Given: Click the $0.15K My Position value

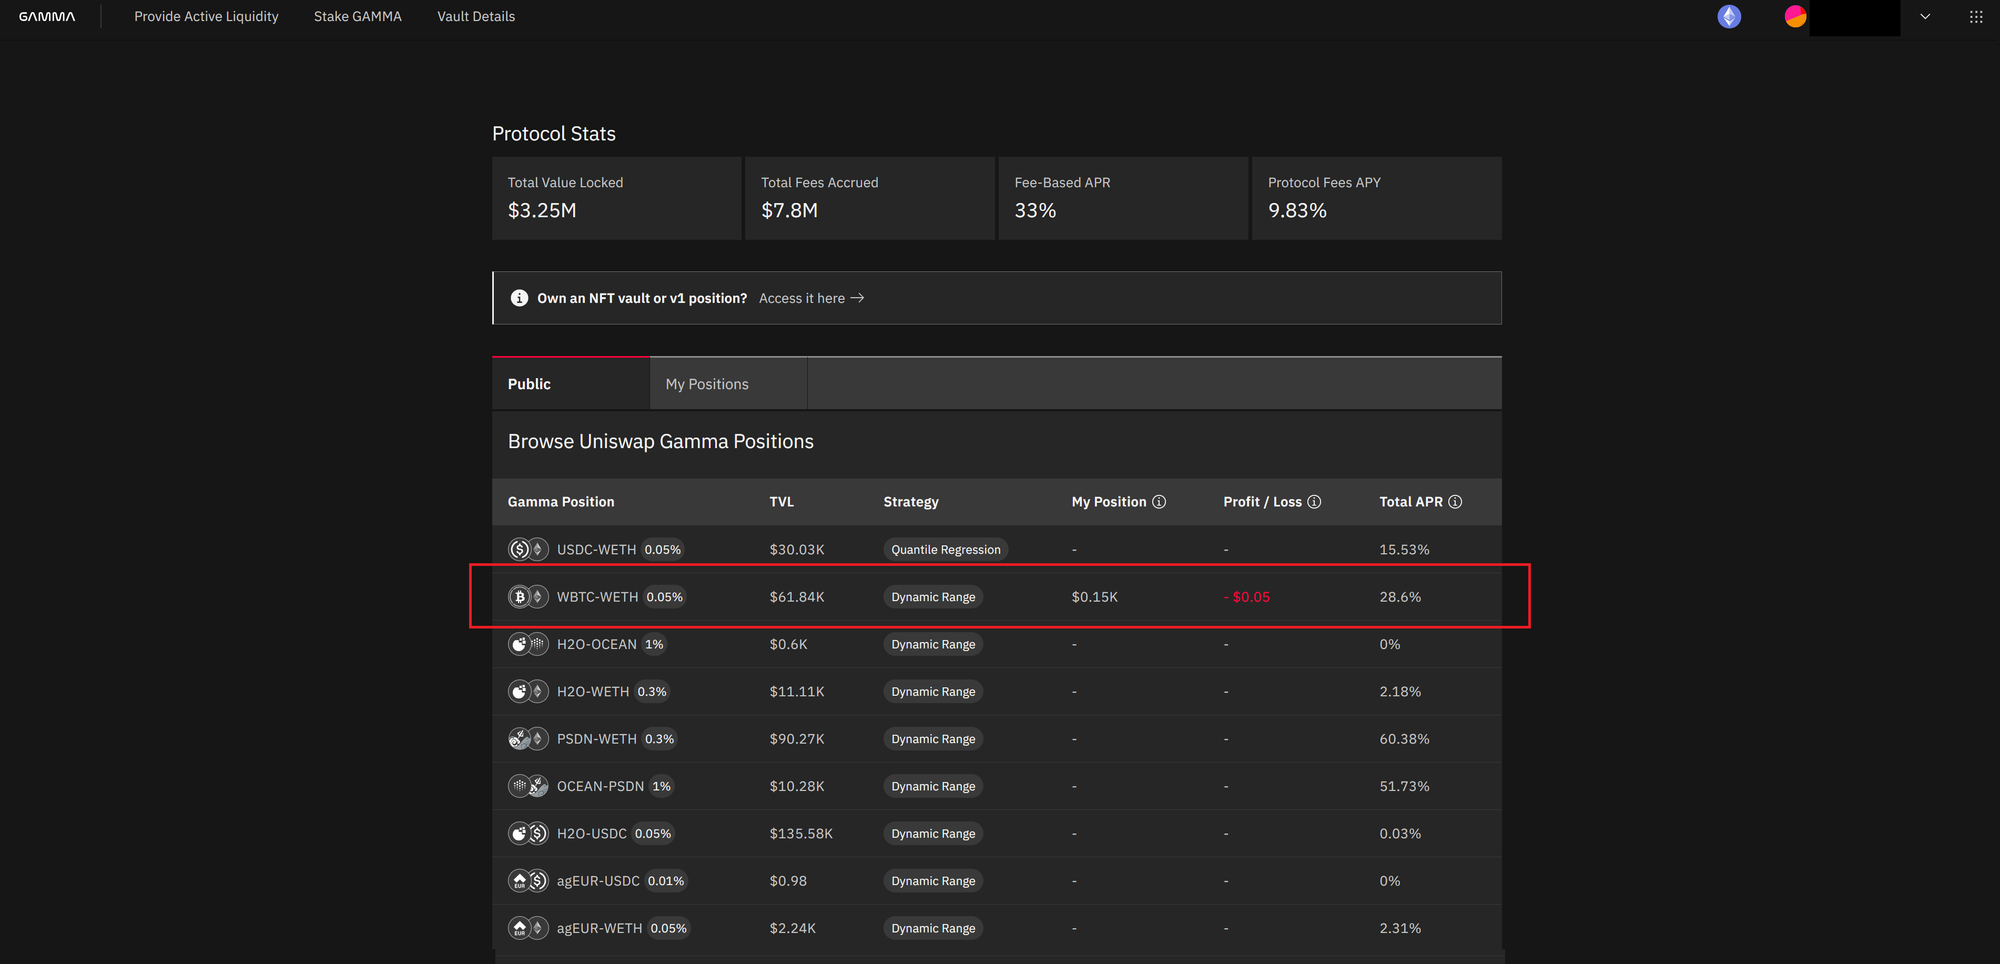Looking at the screenshot, I should pos(1095,597).
